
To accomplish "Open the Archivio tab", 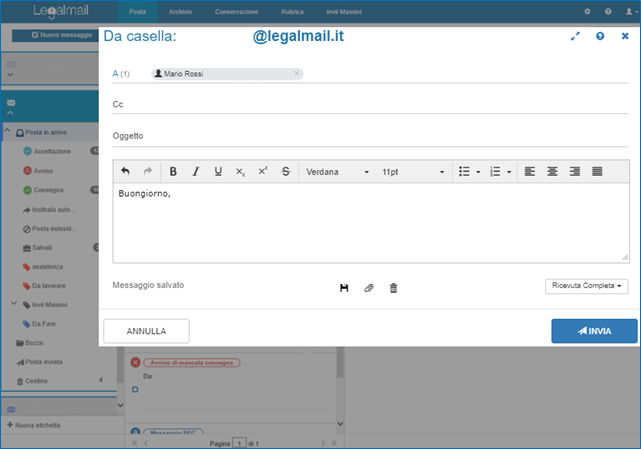I will pyautogui.click(x=180, y=12).
